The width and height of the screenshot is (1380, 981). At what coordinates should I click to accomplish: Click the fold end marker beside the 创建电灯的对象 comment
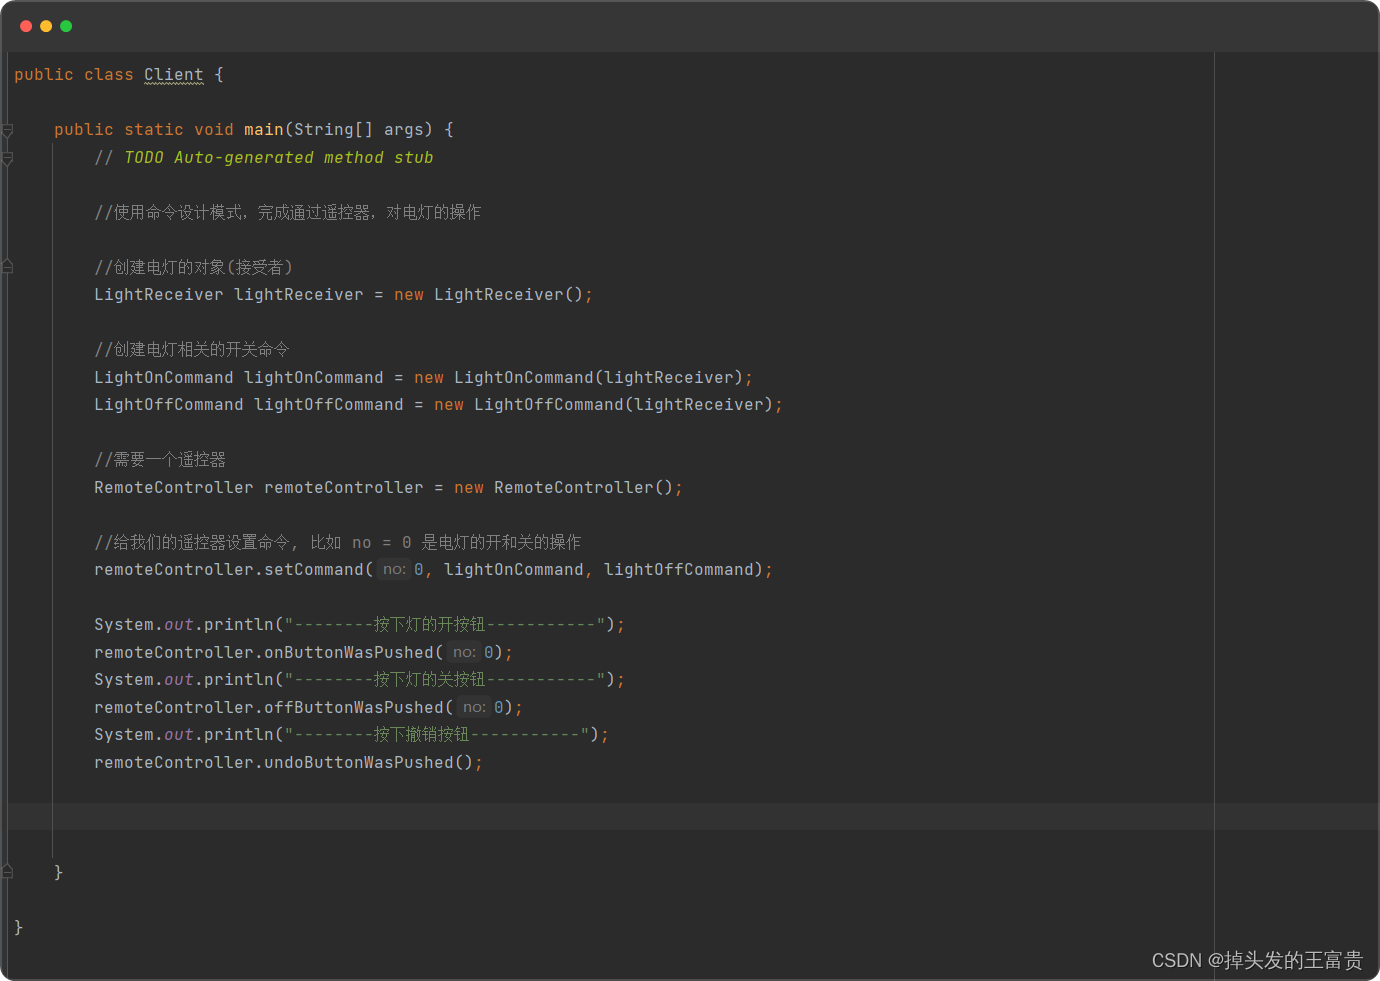(x=7, y=267)
